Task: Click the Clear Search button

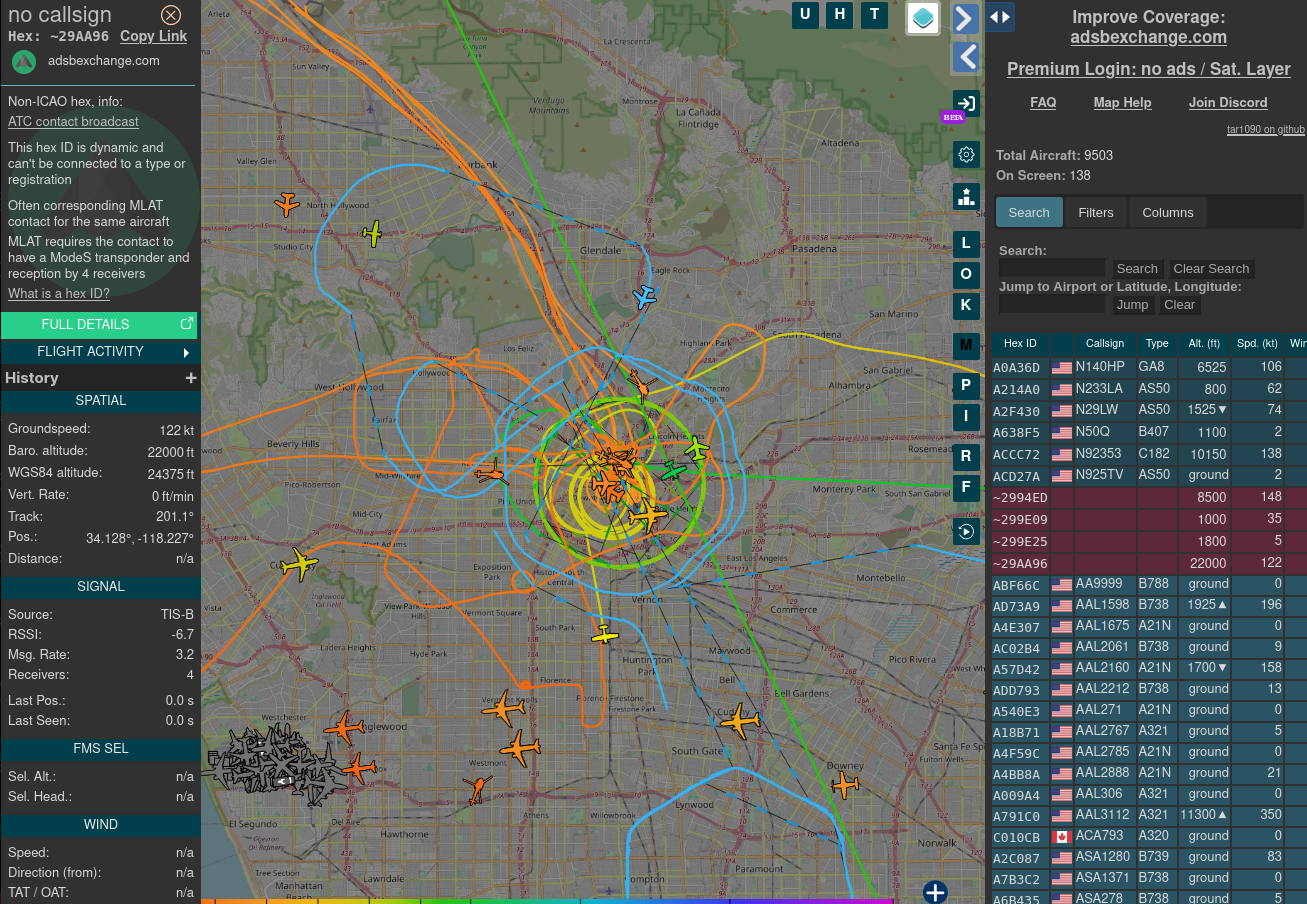Action: click(x=1211, y=269)
